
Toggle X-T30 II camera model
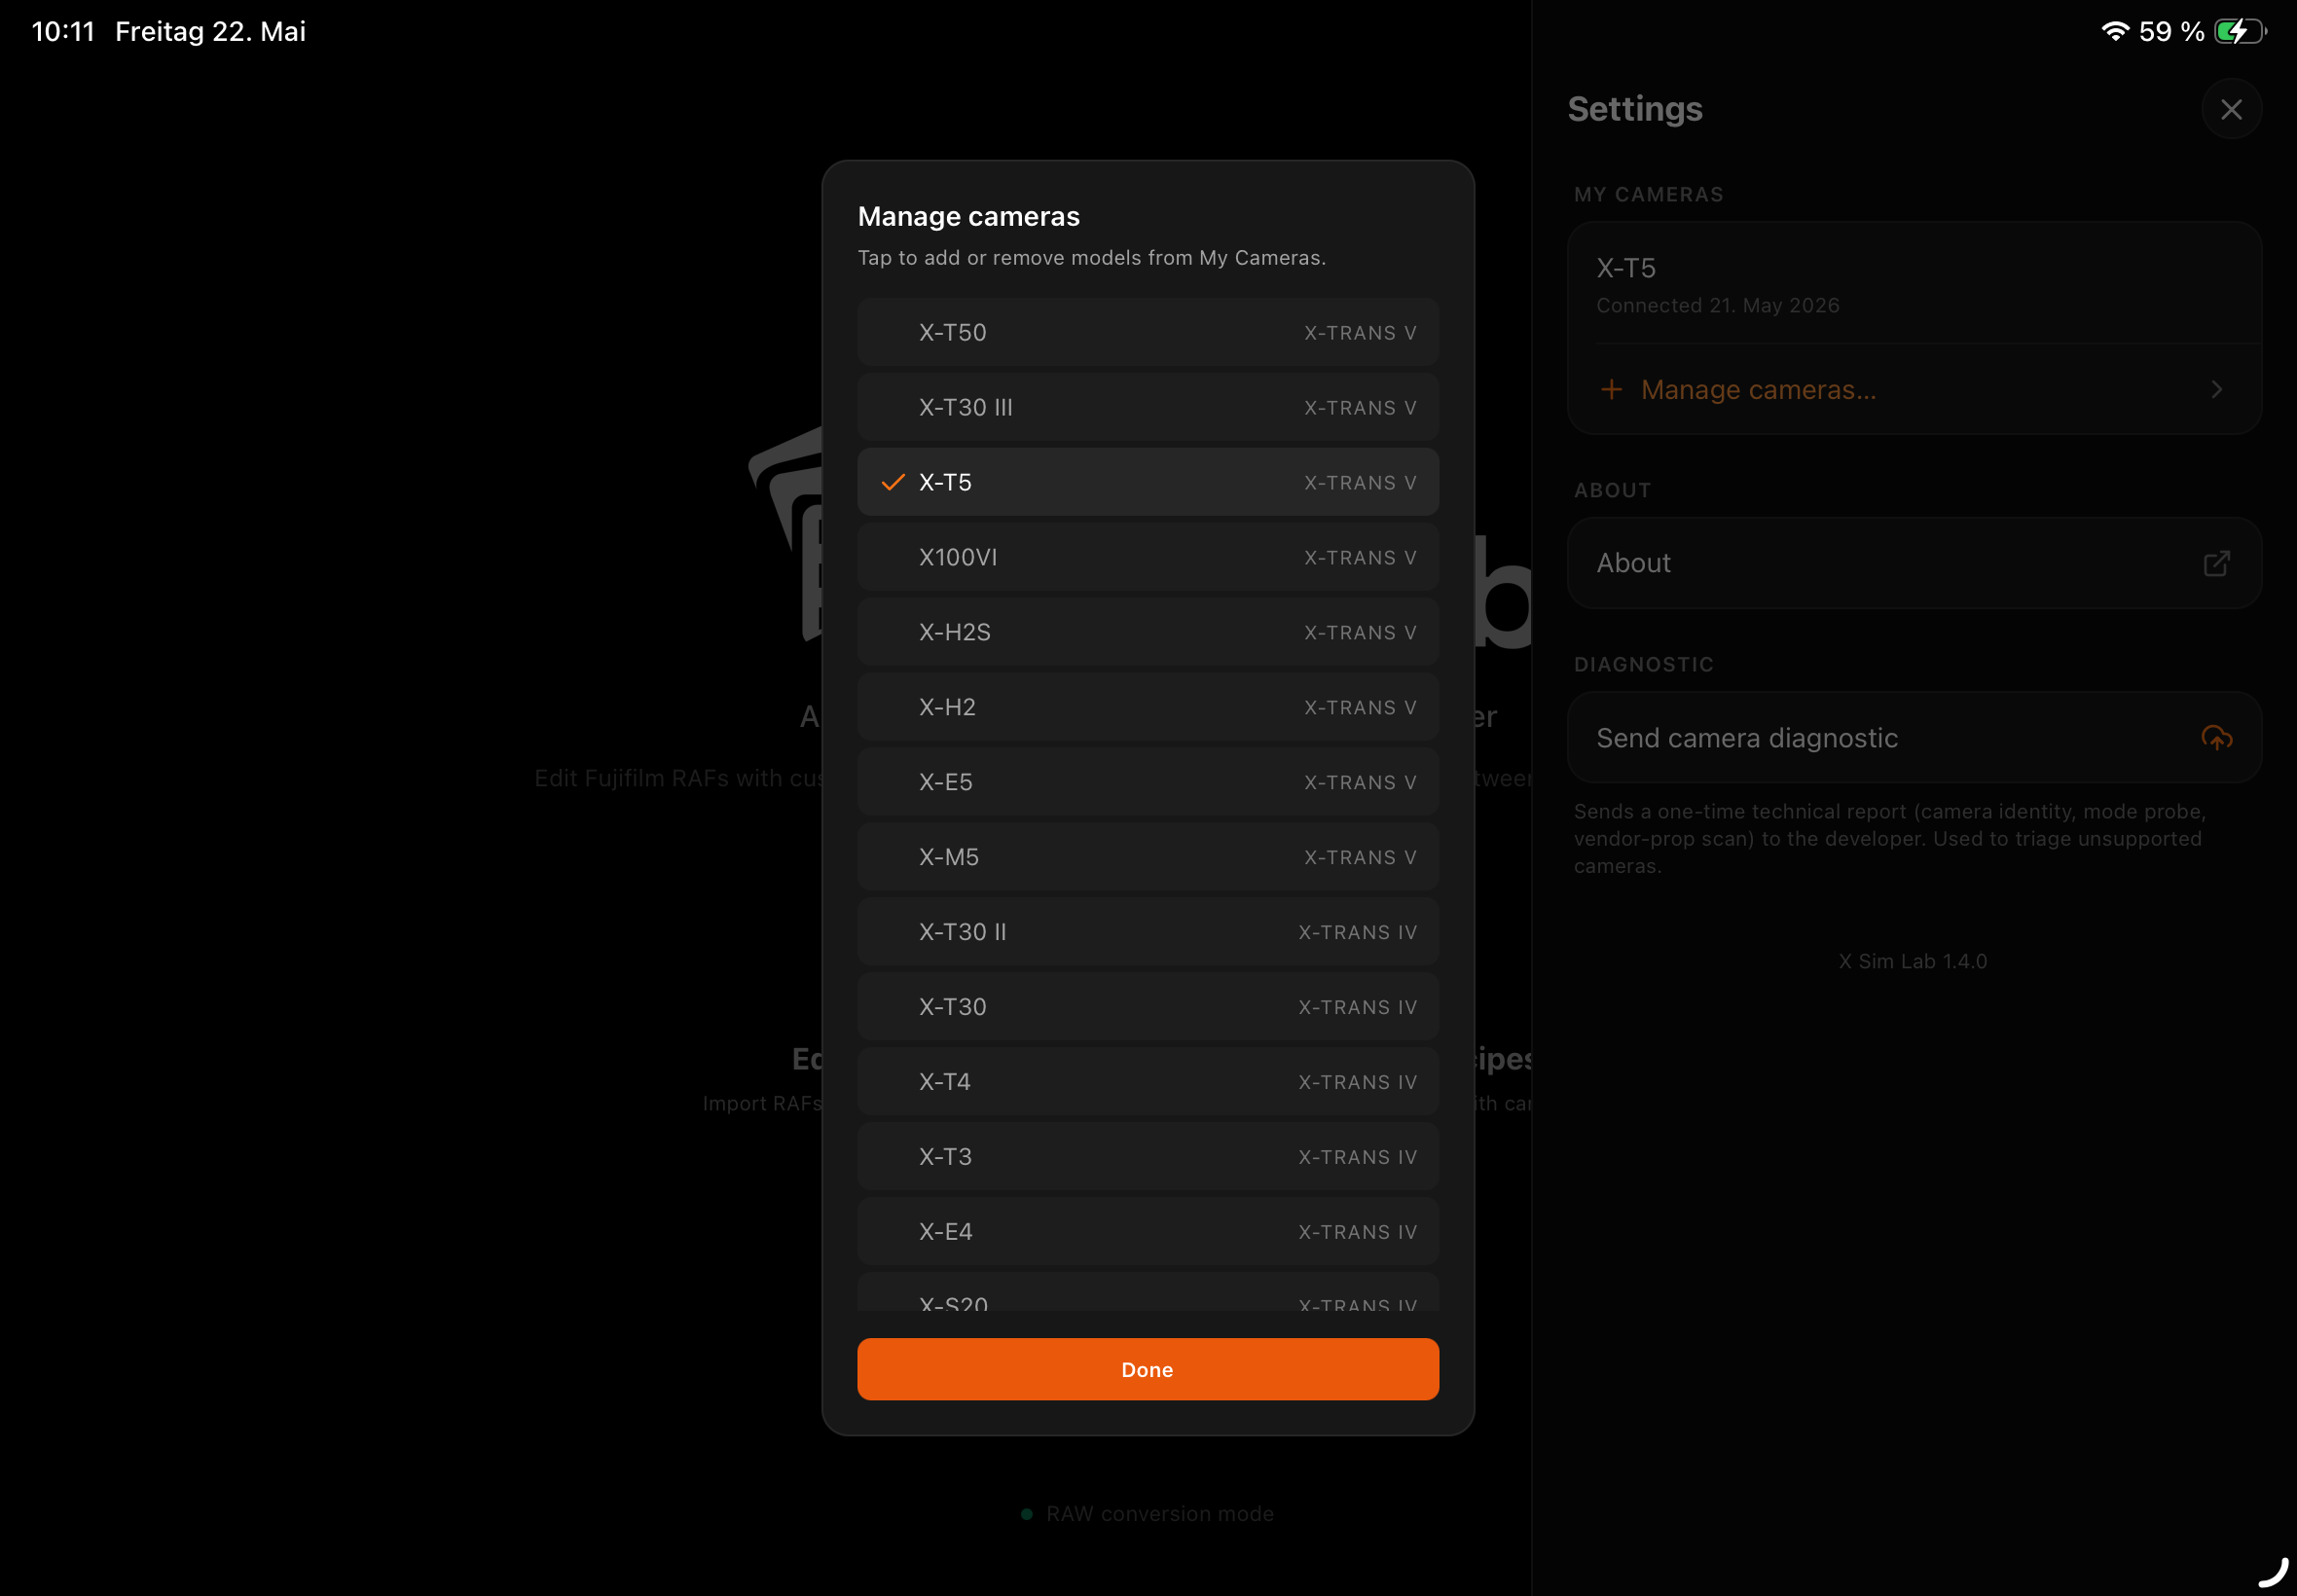(x=1148, y=932)
